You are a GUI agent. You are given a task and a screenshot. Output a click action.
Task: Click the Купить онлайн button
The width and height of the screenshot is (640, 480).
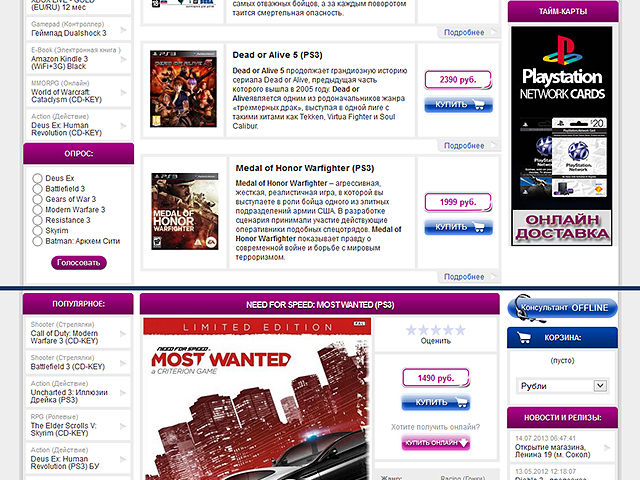coord(435,443)
